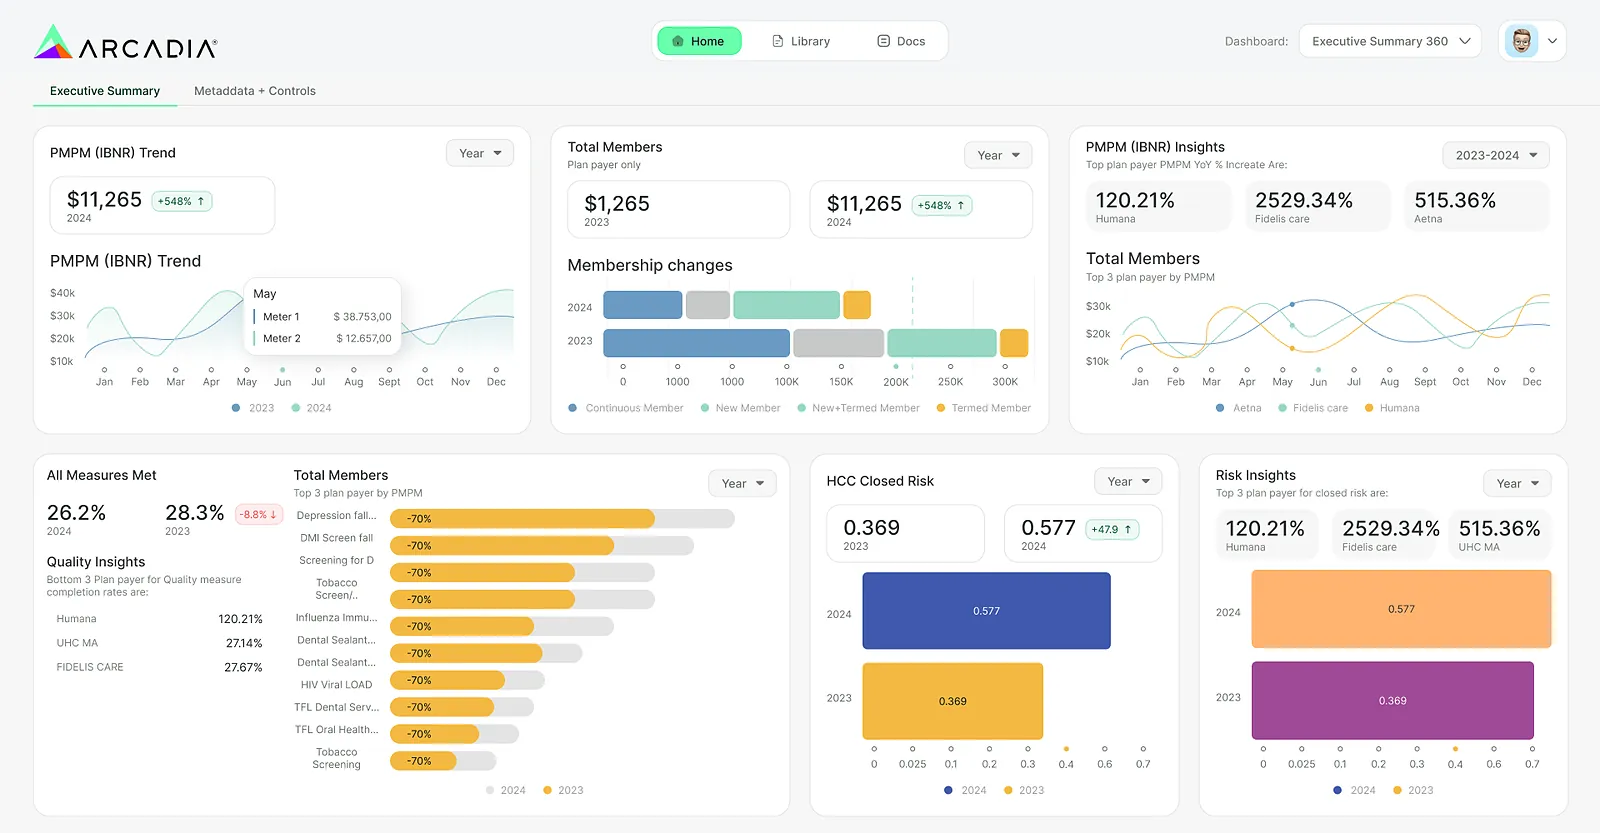Click the Arcadia logo
Screen dimensions: 1600x833
(126, 42)
